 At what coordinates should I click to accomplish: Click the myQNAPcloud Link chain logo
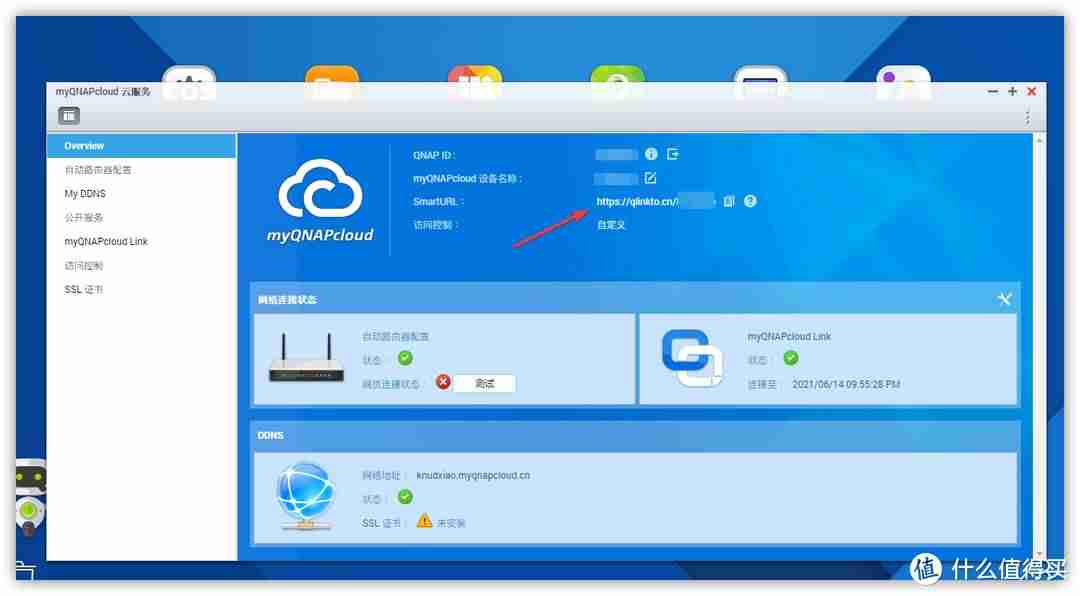coord(692,358)
